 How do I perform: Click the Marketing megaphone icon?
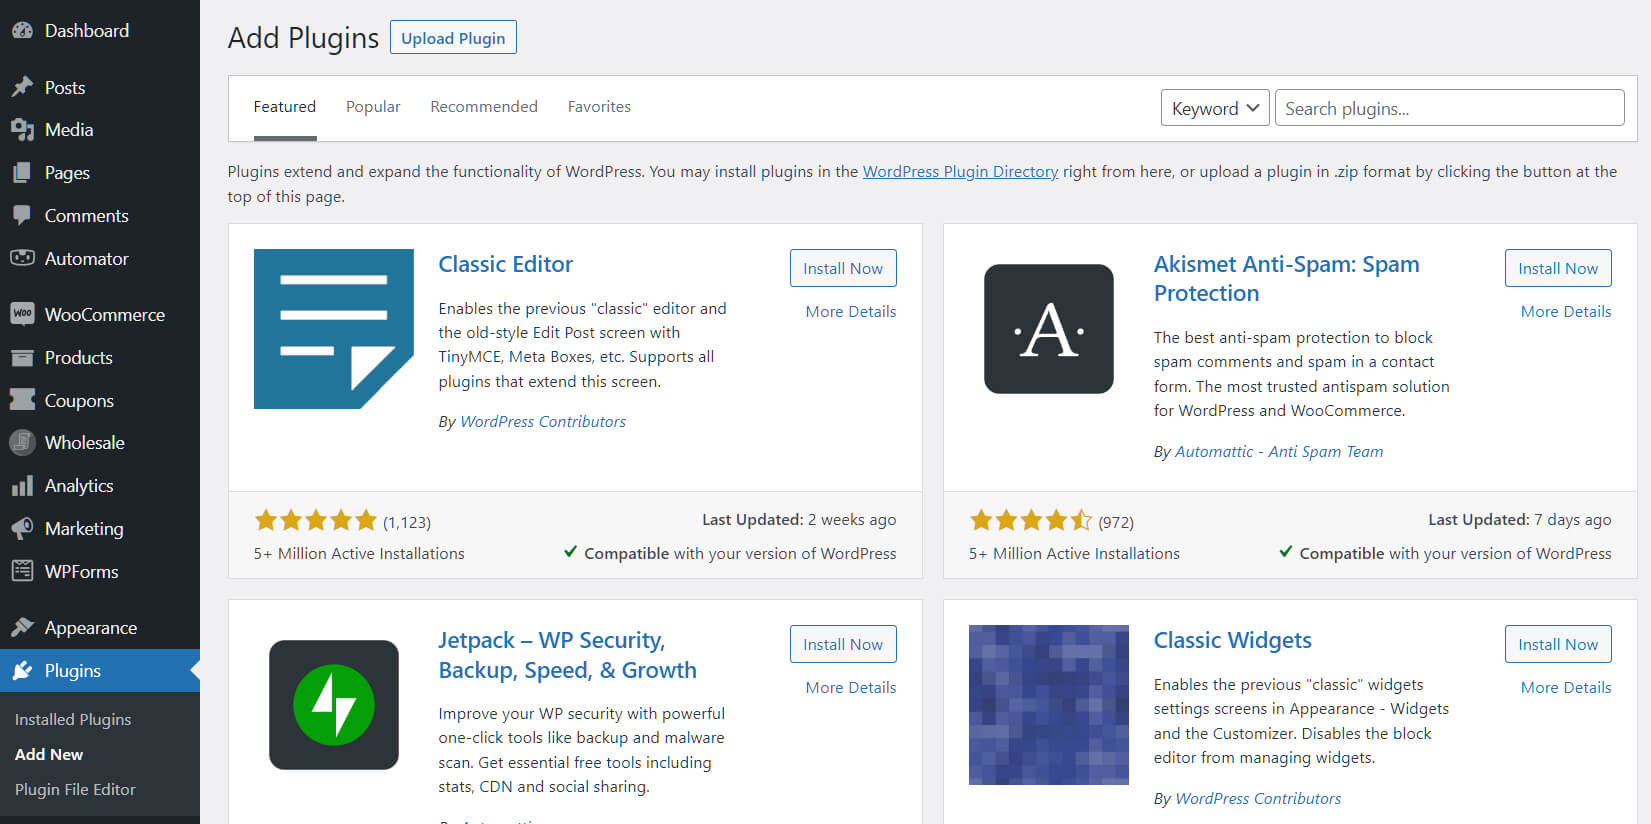(x=22, y=529)
